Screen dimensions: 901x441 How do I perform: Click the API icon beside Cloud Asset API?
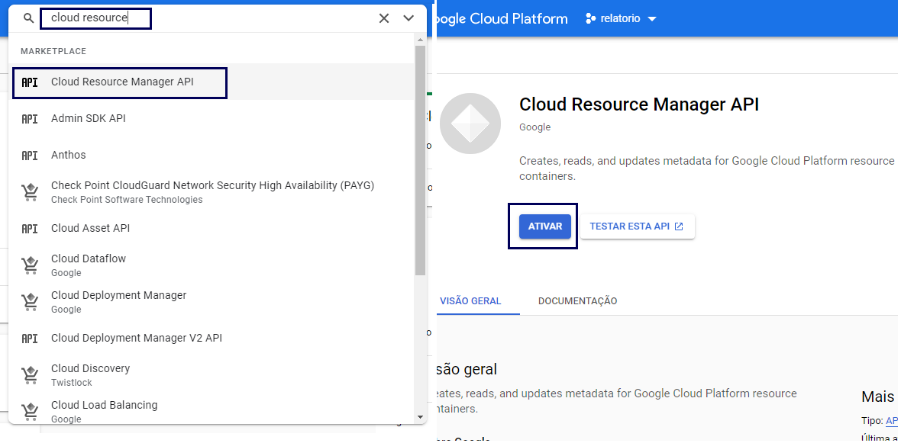29,229
